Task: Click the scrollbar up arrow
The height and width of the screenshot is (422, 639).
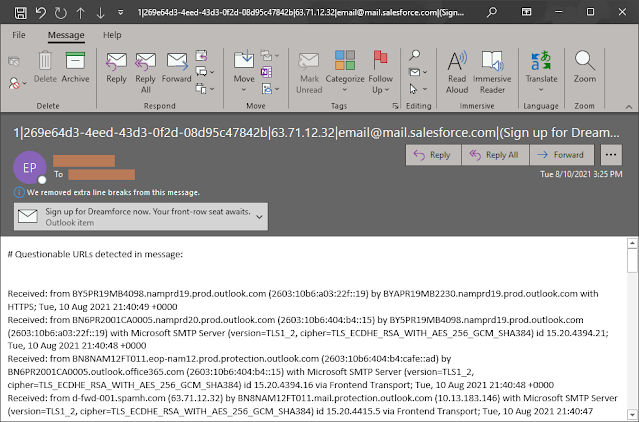Action: [x=632, y=244]
